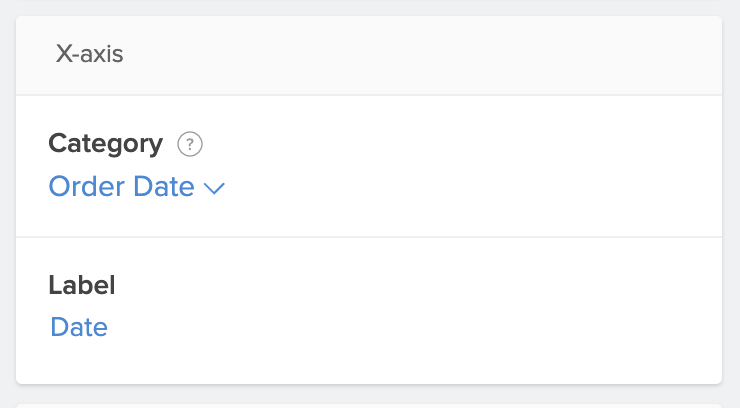The image size is (740, 408).
Task: Click the X-axis title text
Action: pos(89,54)
